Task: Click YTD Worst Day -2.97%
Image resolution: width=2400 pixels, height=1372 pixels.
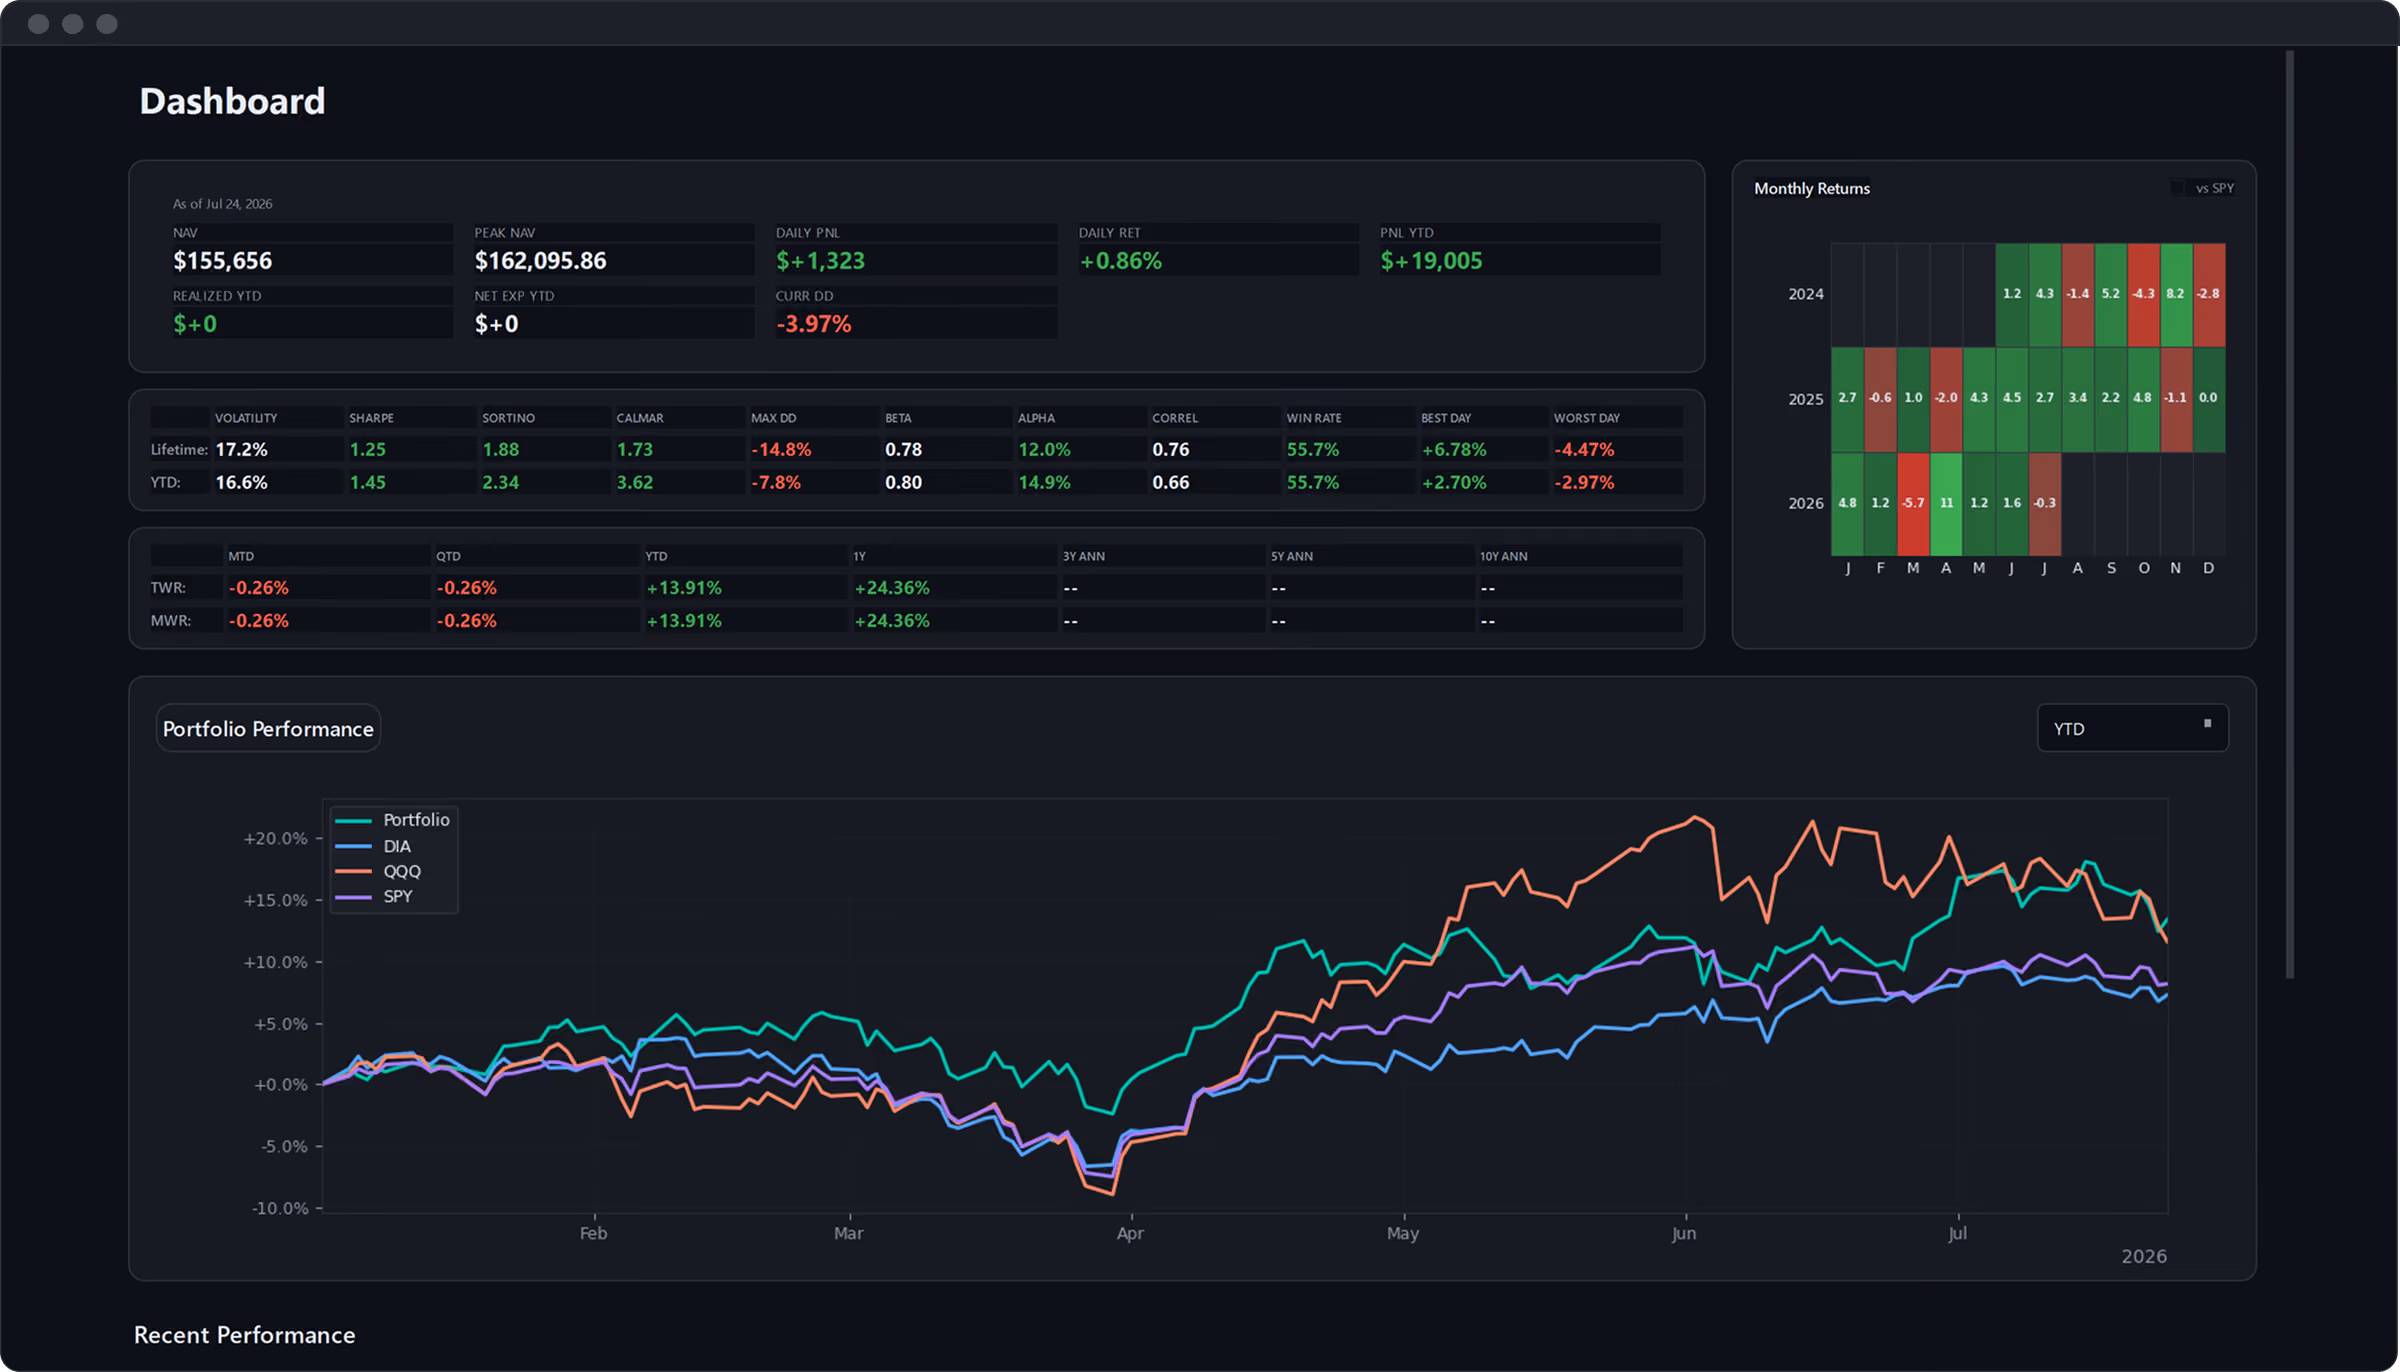Action: pyautogui.click(x=1584, y=482)
